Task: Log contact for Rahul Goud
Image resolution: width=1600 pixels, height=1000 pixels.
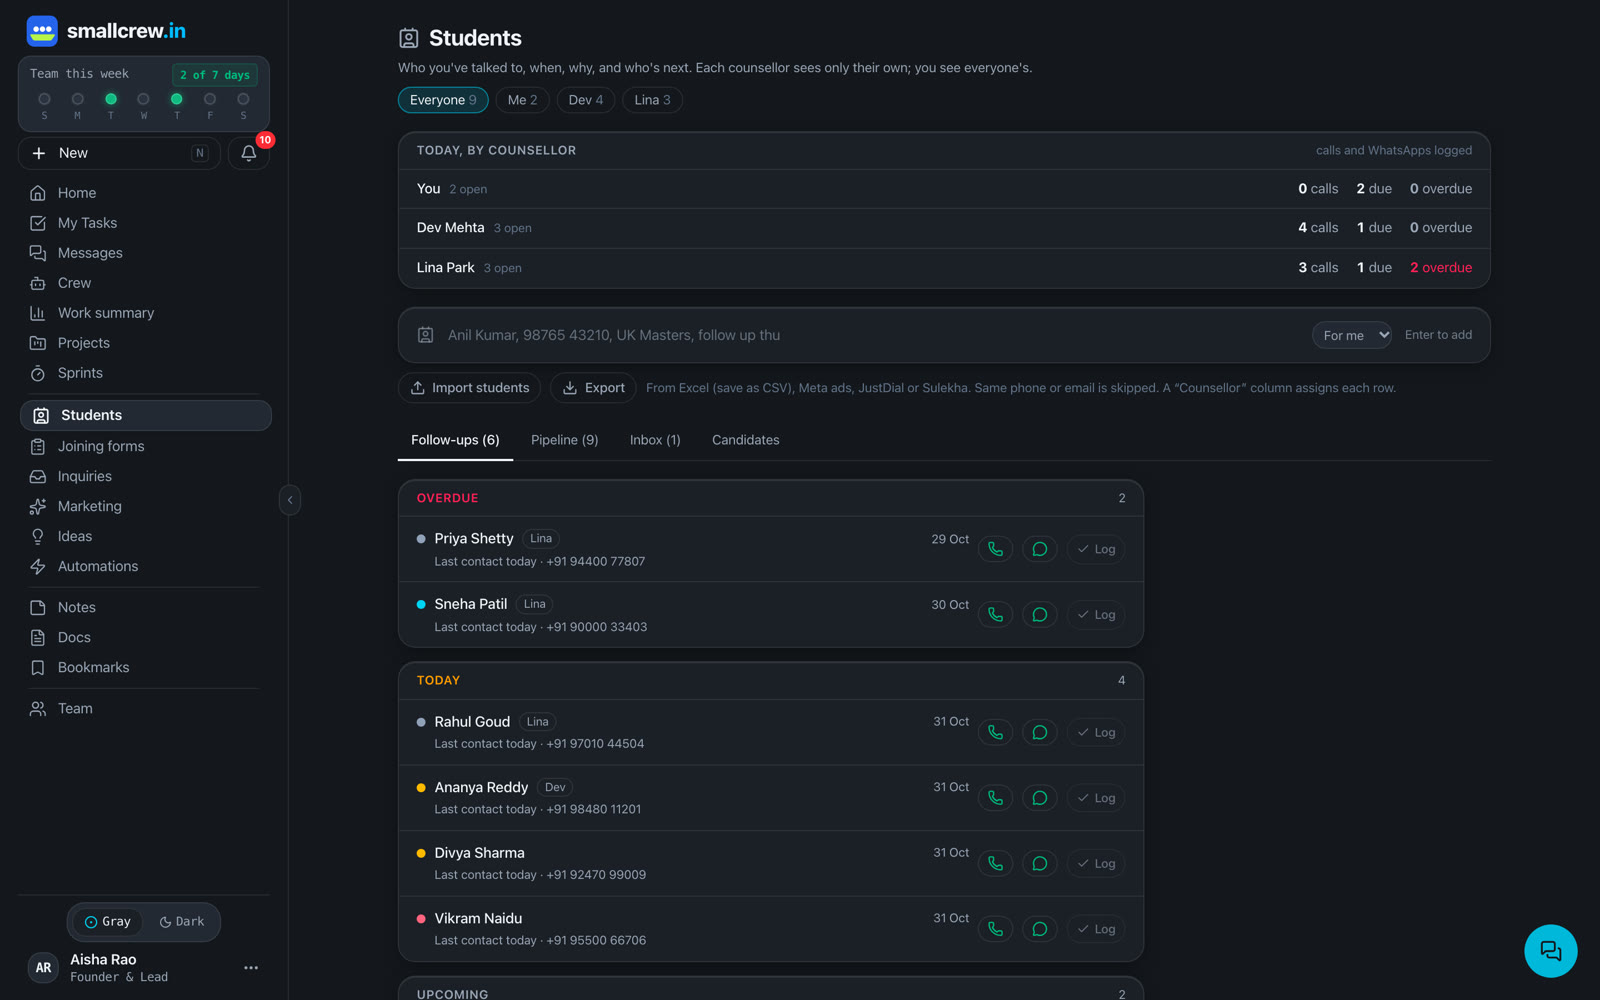Action: tap(1096, 733)
